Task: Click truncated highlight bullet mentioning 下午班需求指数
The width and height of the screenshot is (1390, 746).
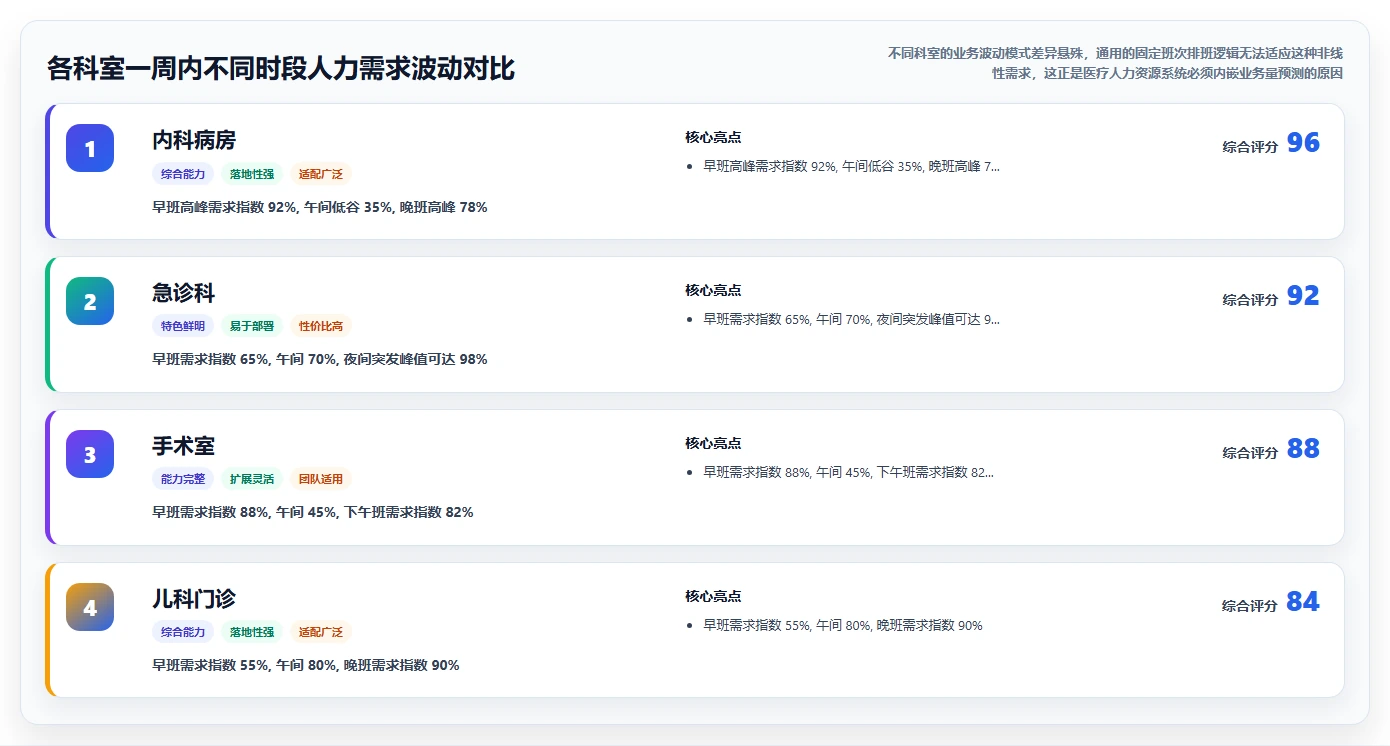Action: tap(849, 472)
